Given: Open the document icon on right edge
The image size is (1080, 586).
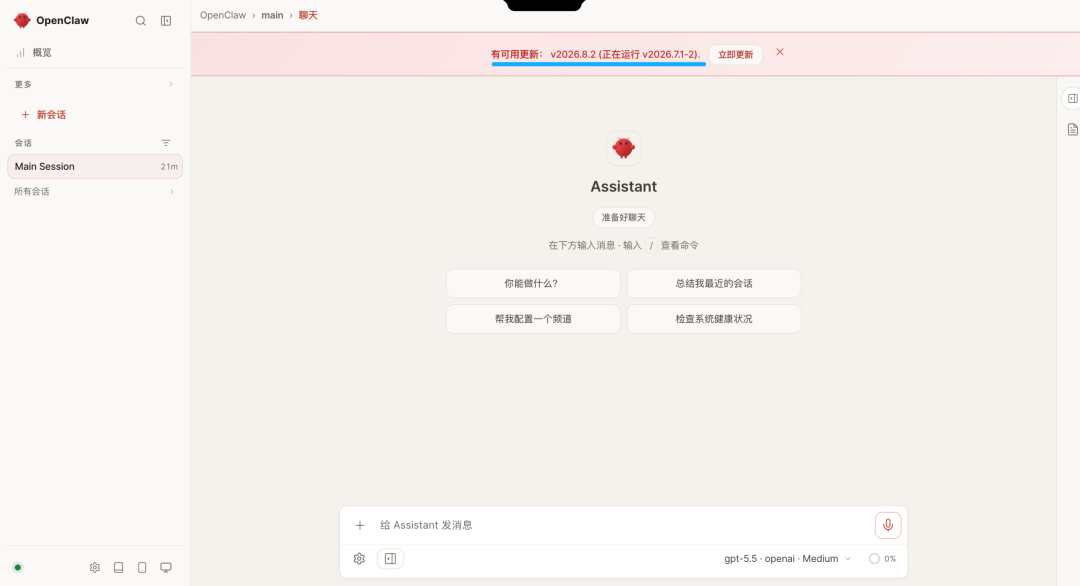Looking at the screenshot, I should coord(1072,129).
